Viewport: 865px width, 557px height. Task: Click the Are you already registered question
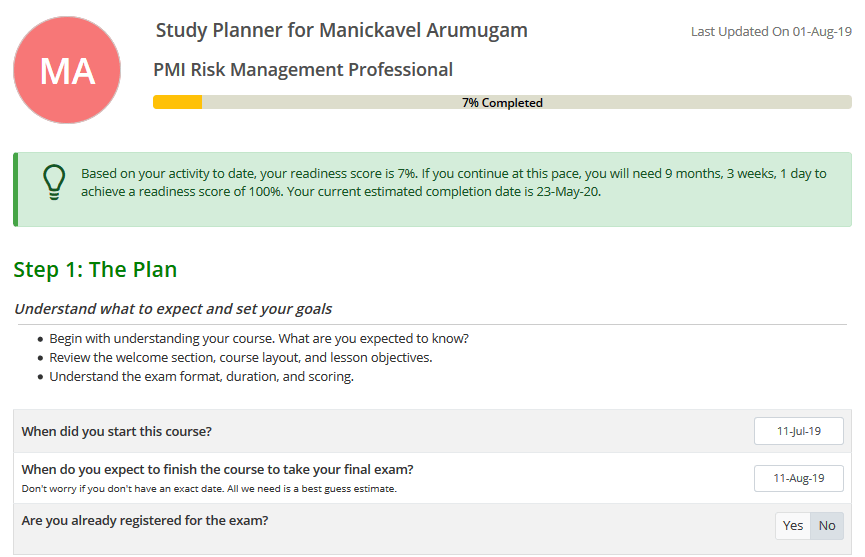145,520
